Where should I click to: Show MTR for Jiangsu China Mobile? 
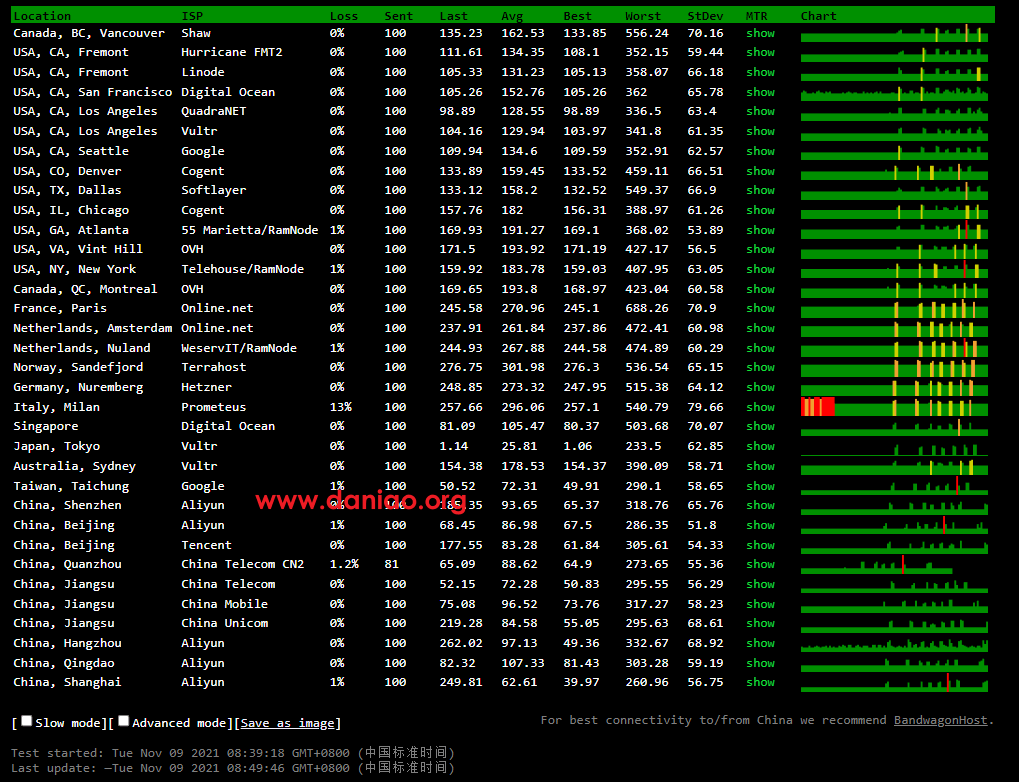click(760, 604)
